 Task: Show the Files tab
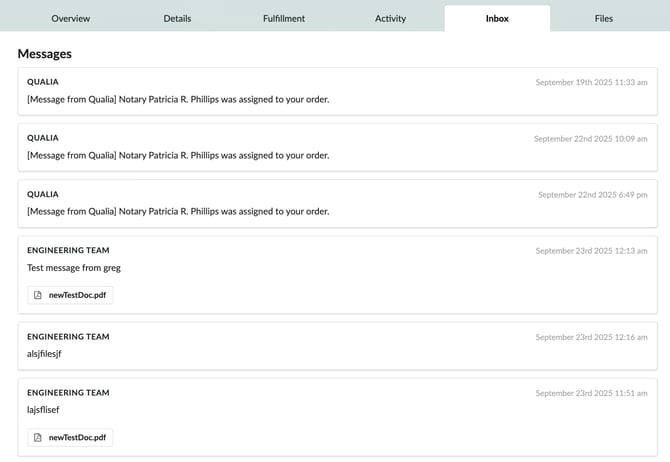coord(604,18)
